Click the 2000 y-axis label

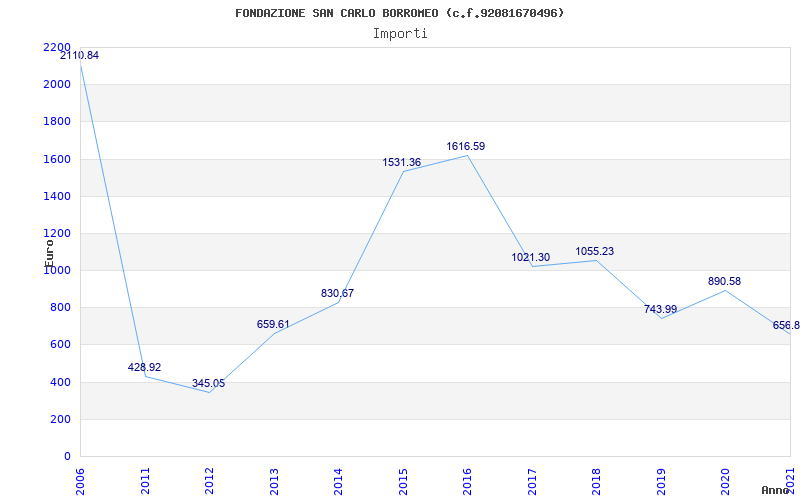pyautogui.click(x=57, y=84)
